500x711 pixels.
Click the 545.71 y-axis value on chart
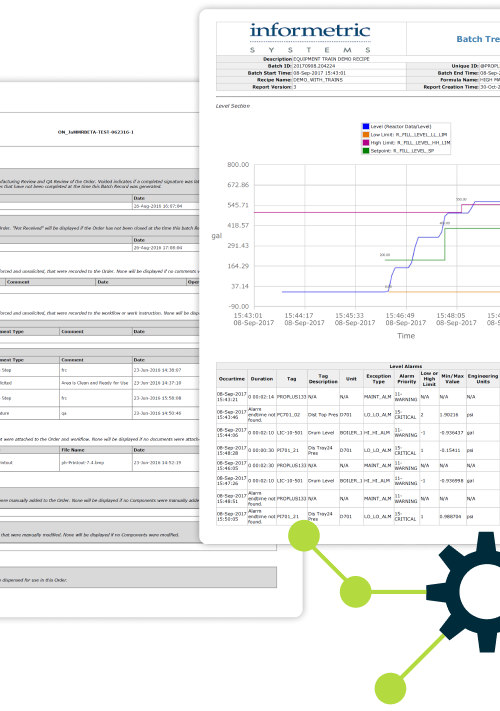pyautogui.click(x=238, y=205)
